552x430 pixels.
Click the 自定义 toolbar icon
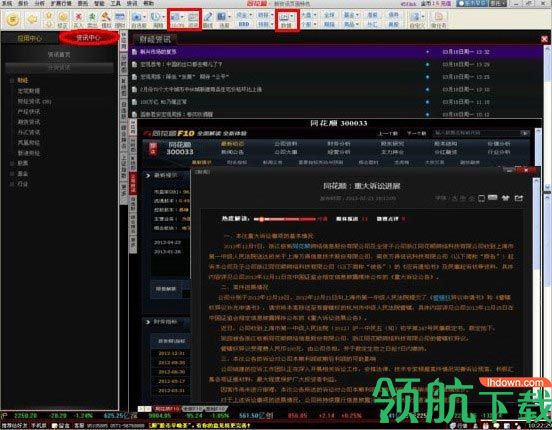click(x=418, y=20)
